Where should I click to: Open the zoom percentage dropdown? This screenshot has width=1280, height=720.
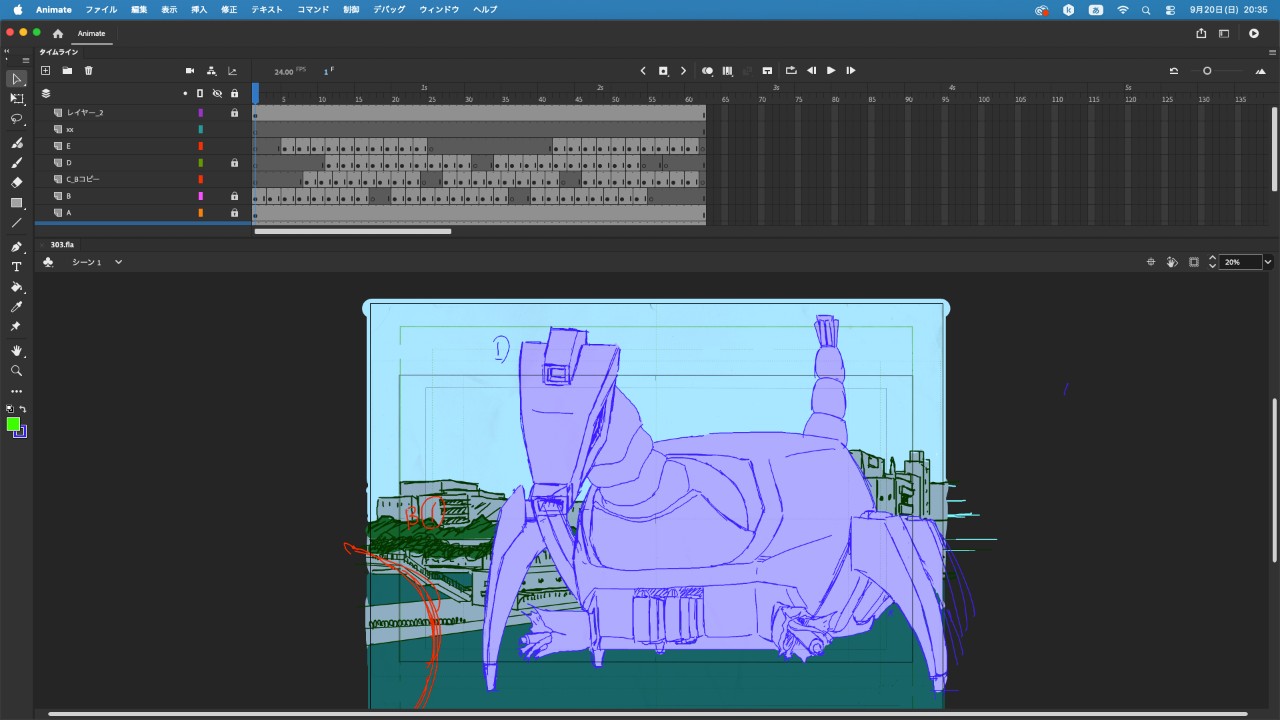point(1268,262)
